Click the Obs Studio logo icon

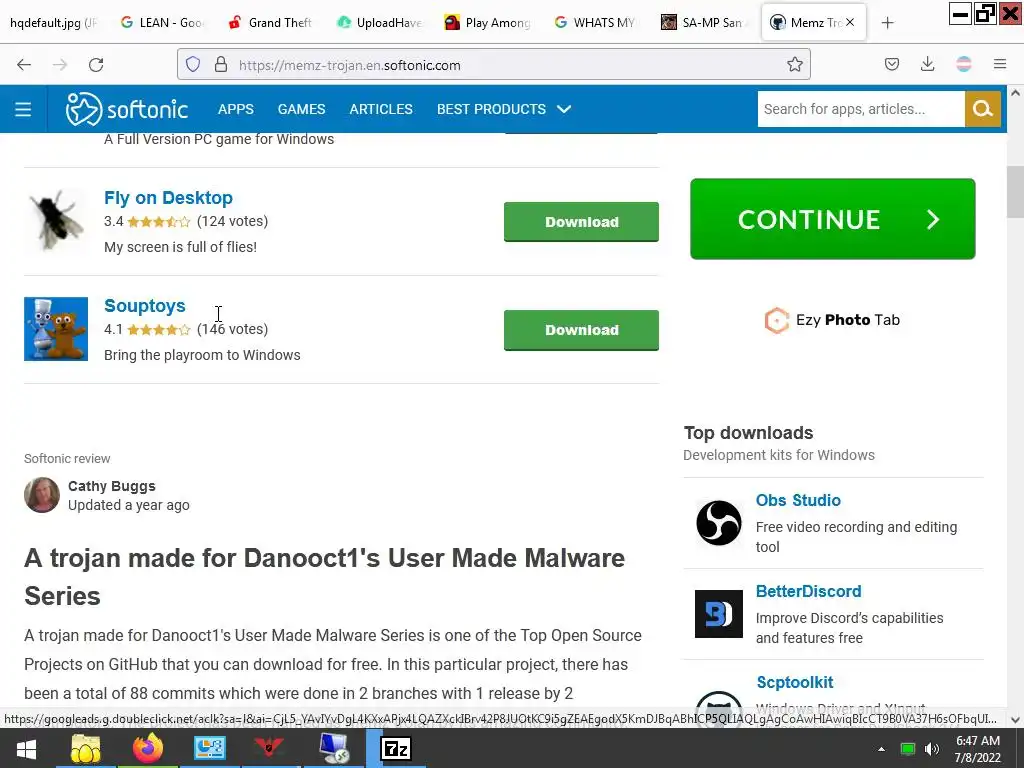click(719, 523)
